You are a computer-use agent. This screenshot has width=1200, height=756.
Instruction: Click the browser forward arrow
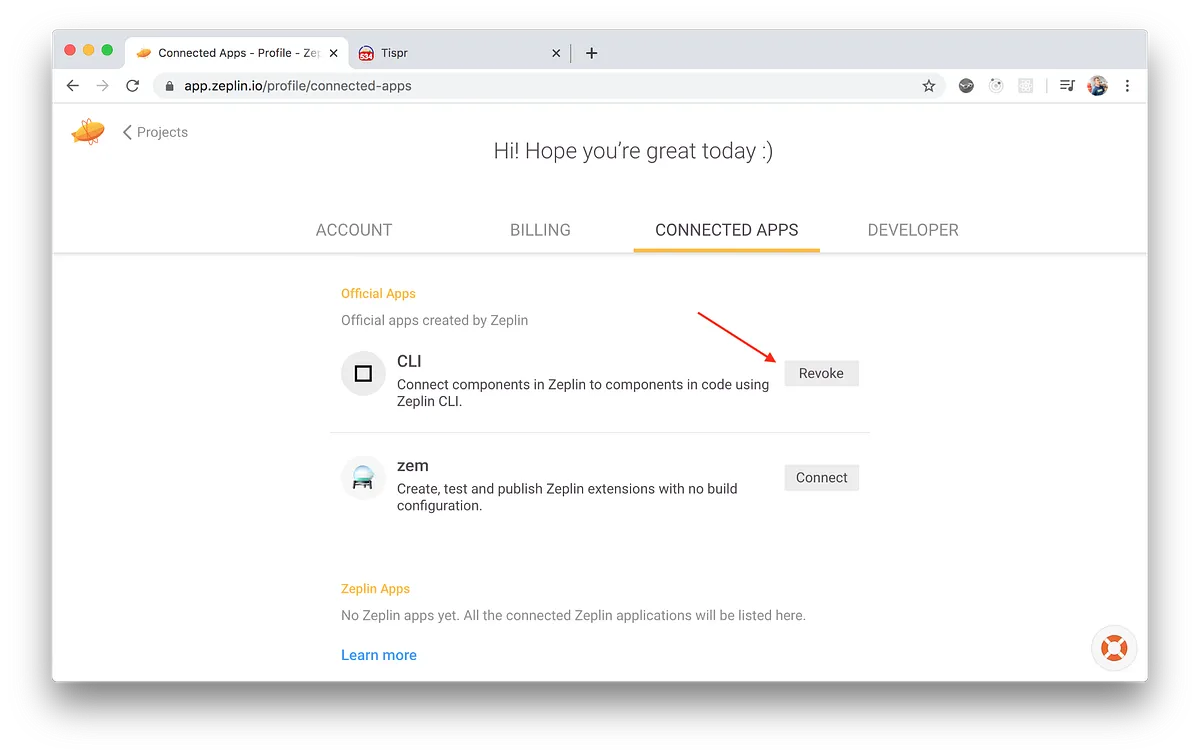(x=102, y=86)
